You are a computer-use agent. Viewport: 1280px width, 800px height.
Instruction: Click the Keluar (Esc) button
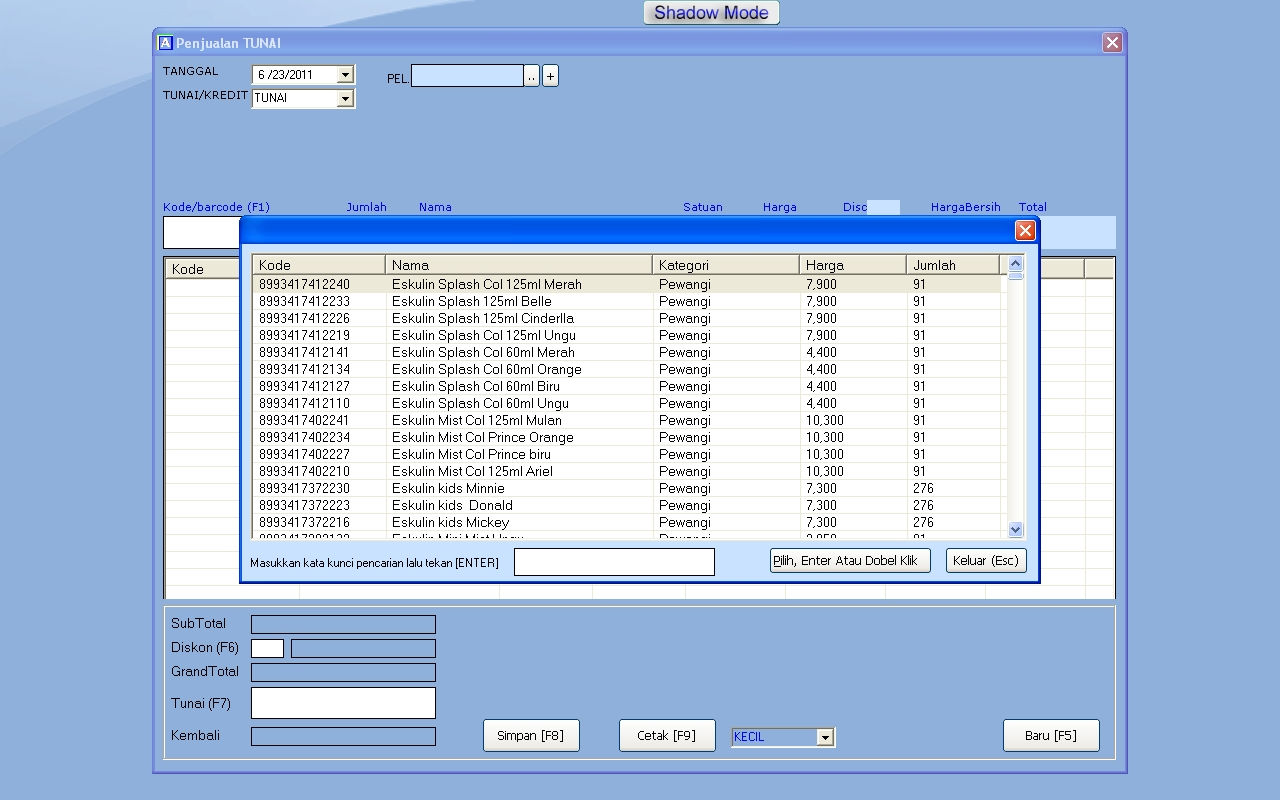click(x=986, y=561)
